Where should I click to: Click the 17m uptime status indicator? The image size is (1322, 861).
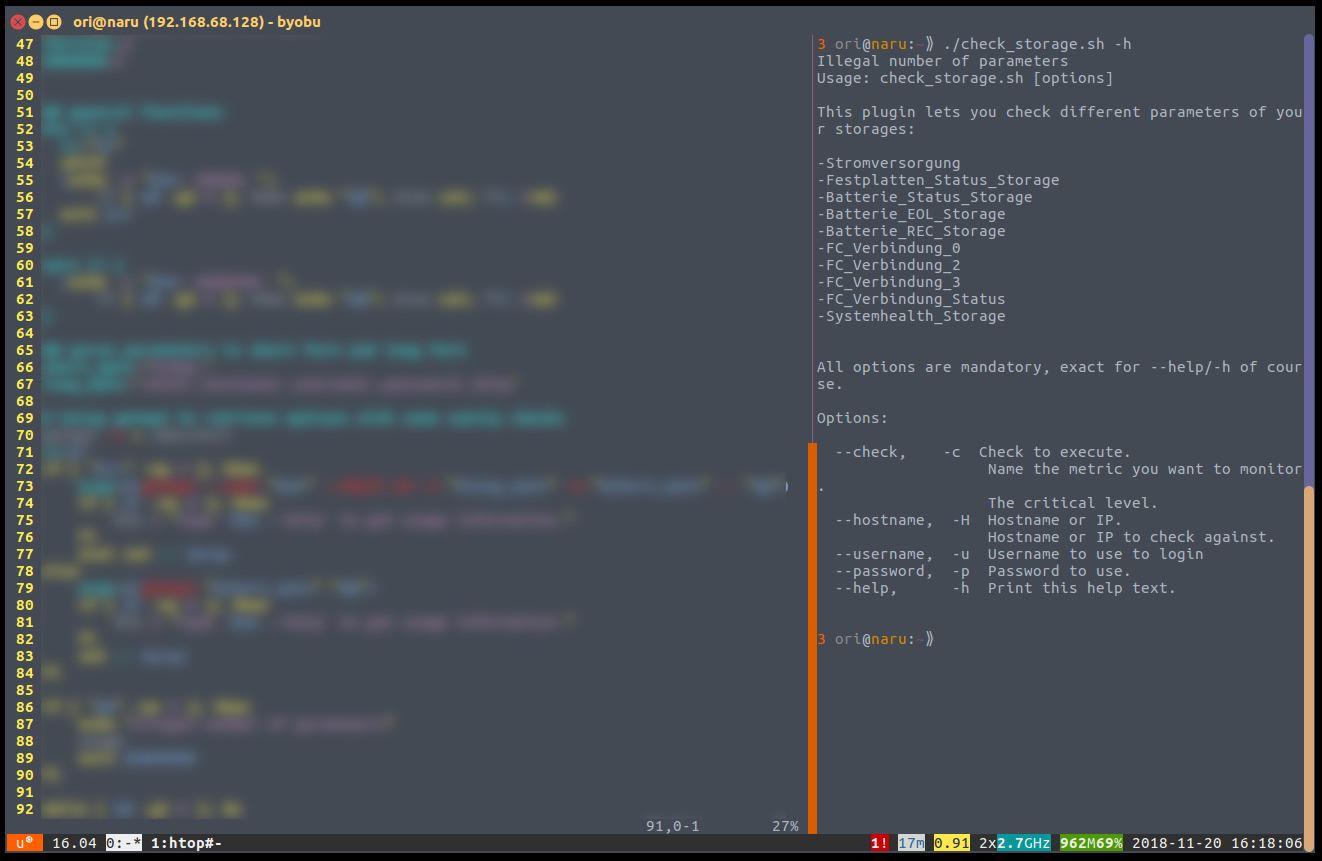[911, 843]
